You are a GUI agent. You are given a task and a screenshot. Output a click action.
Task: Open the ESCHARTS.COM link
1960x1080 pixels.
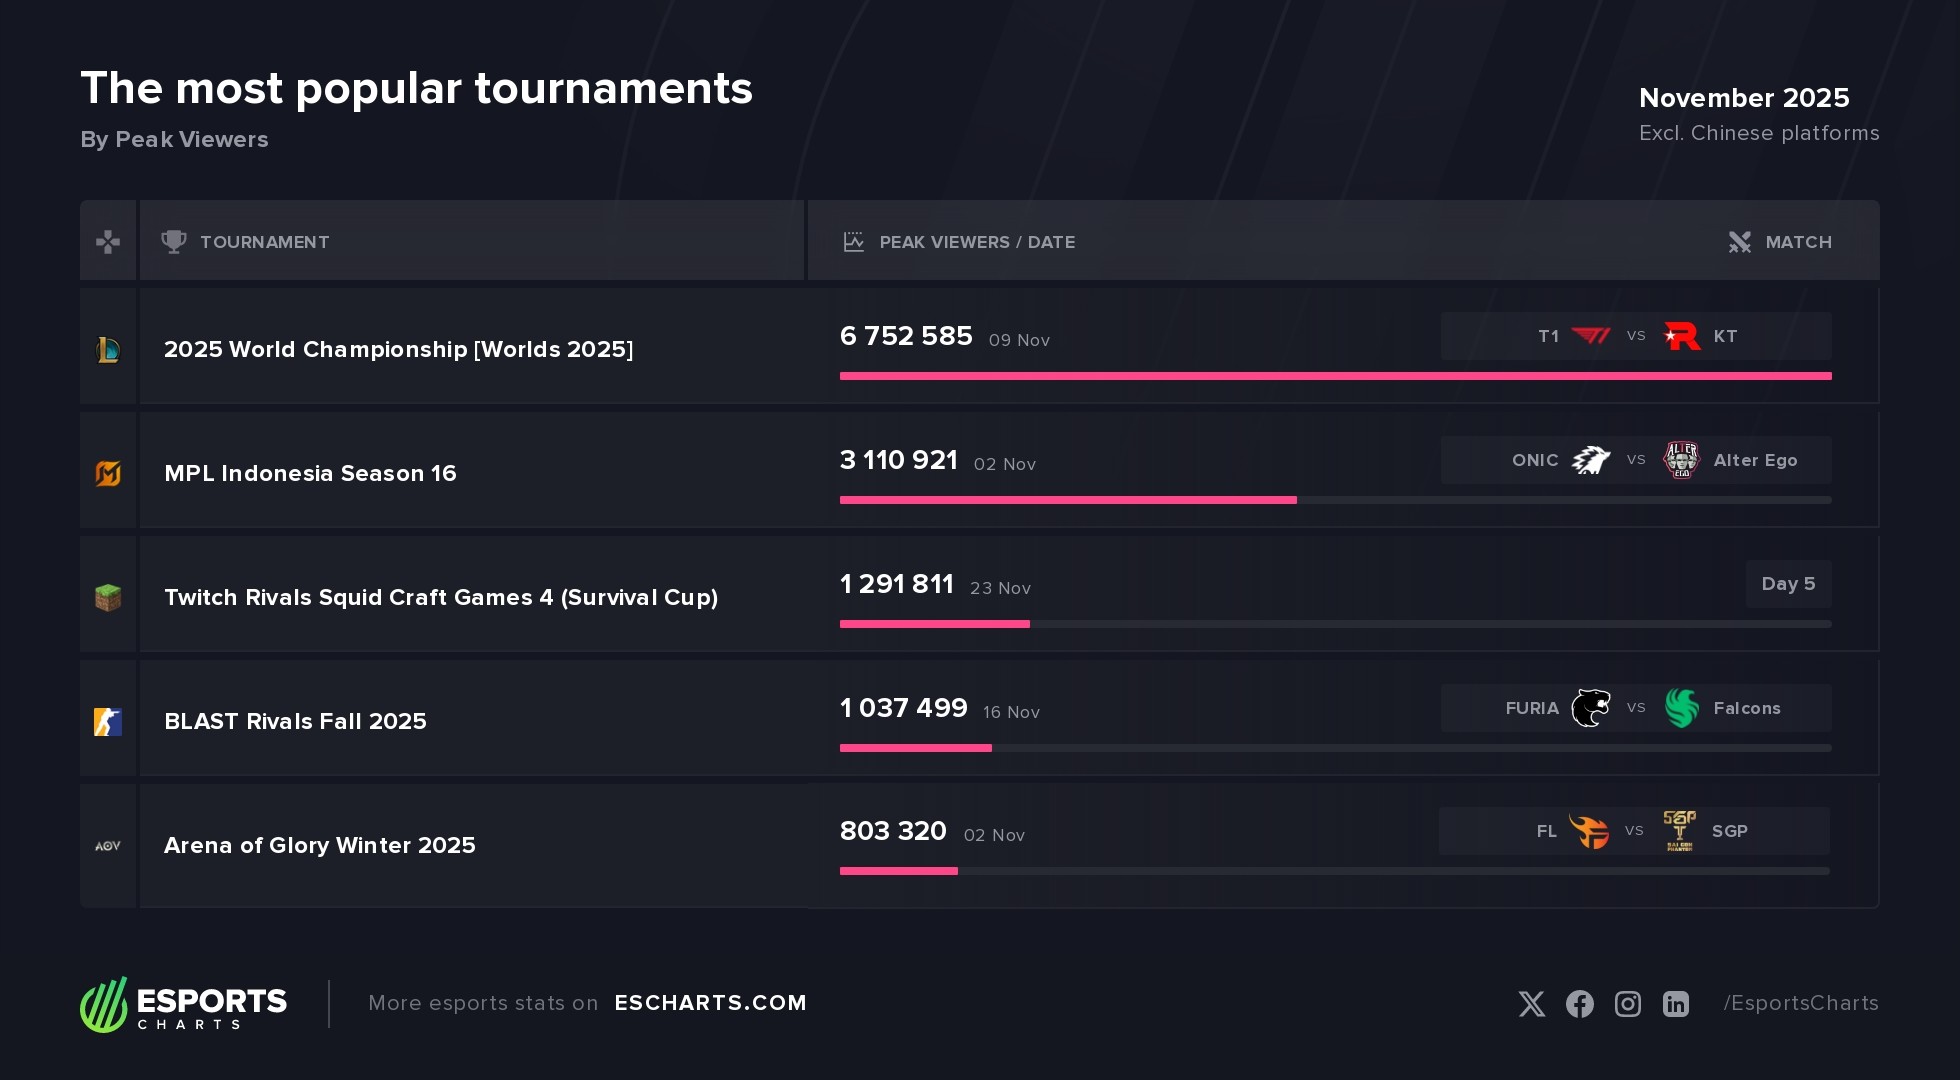tap(710, 1003)
